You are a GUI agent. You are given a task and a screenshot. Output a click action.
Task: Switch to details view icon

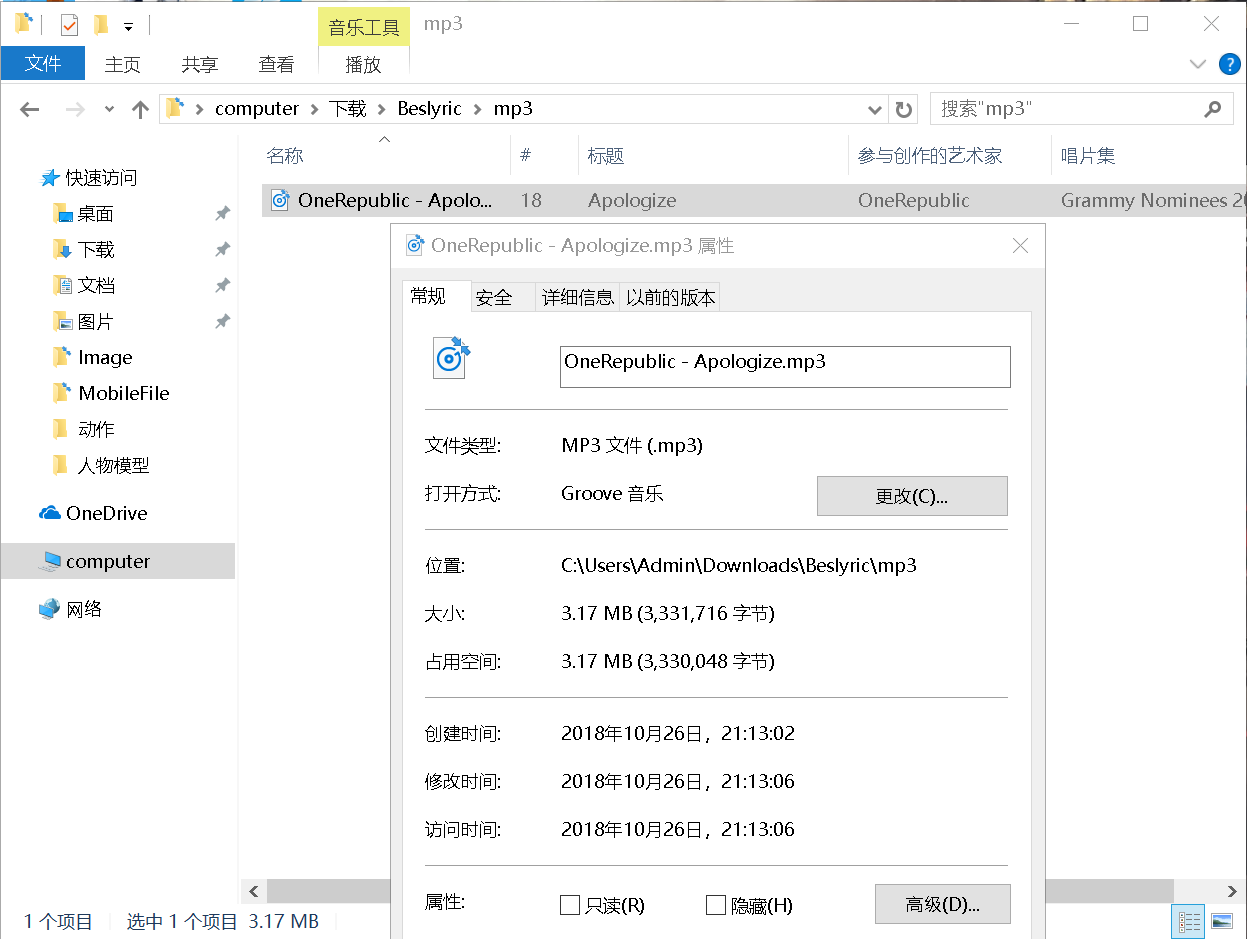click(x=1190, y=921)
